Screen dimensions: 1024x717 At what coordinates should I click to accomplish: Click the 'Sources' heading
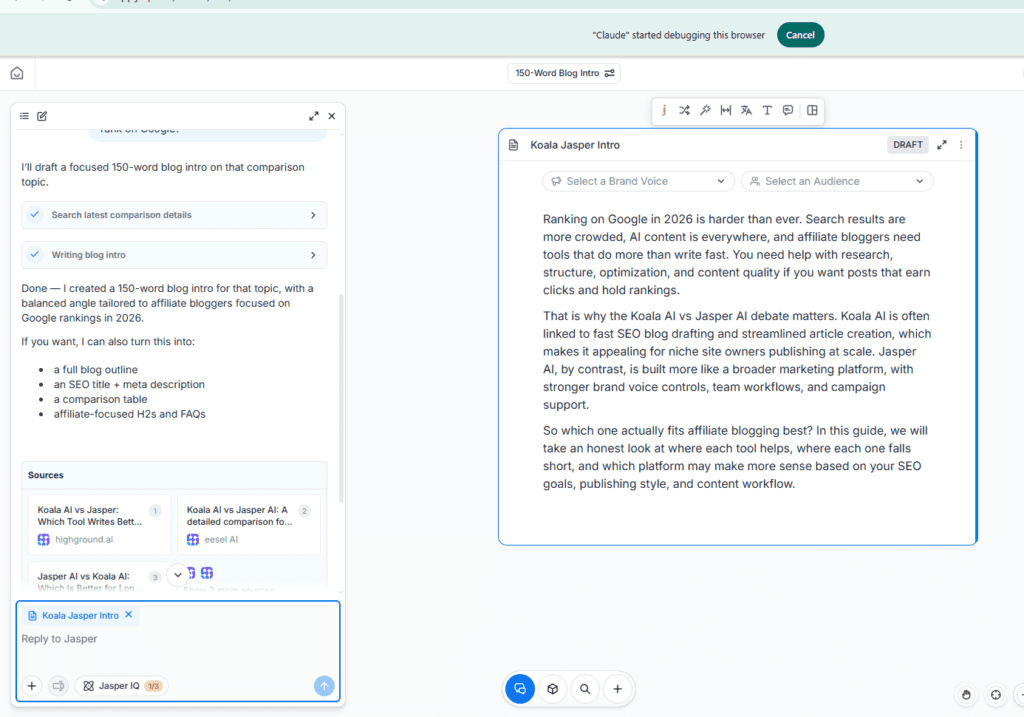(46, 475)
